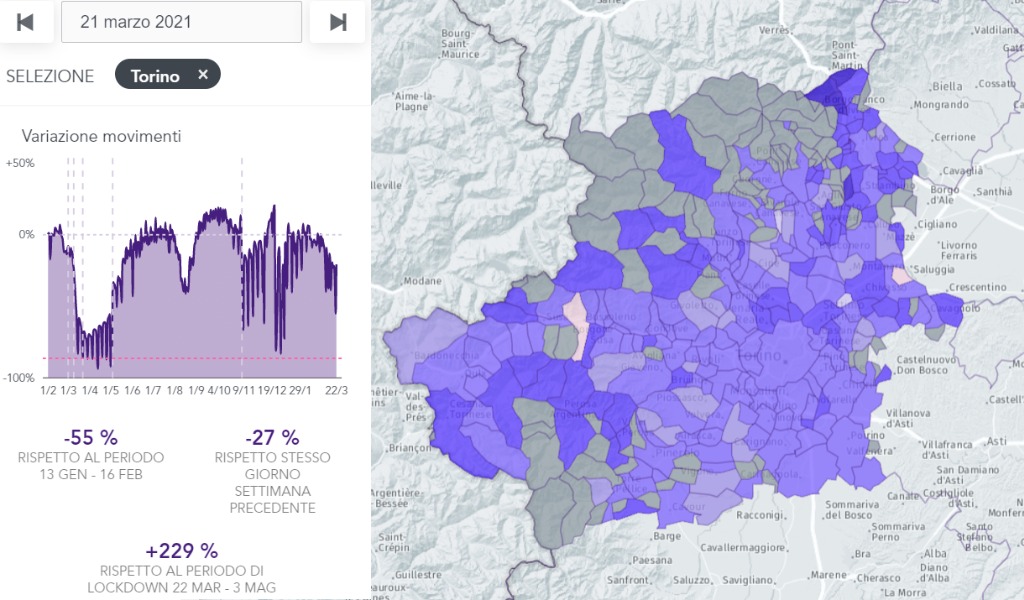Click the date field showing 21 marzo 2021
1024x600 pixels.
pos(181,22)
